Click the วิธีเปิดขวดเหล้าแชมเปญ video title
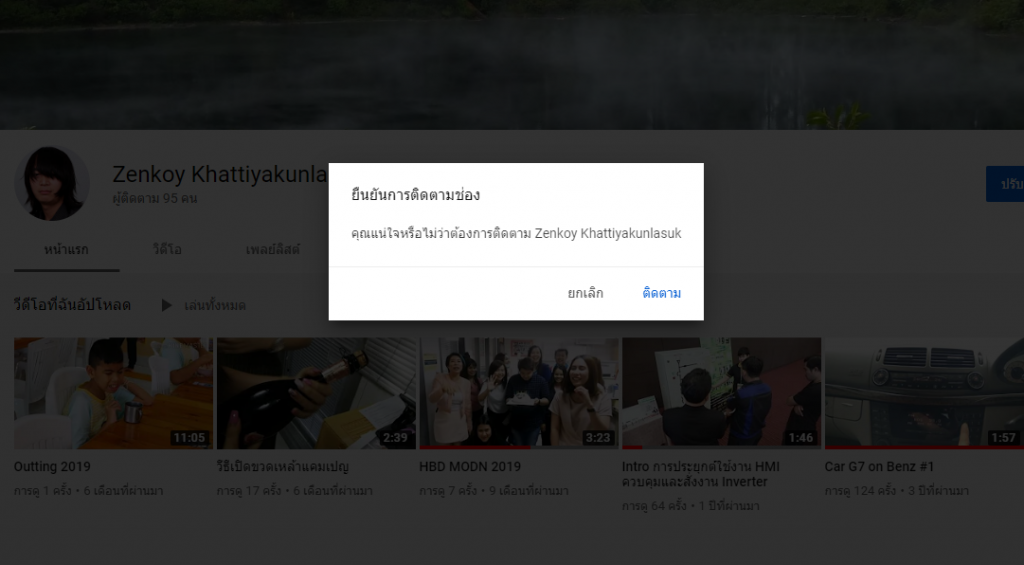This screenshot has height=565, width=1024. click(x=283, y=467)
